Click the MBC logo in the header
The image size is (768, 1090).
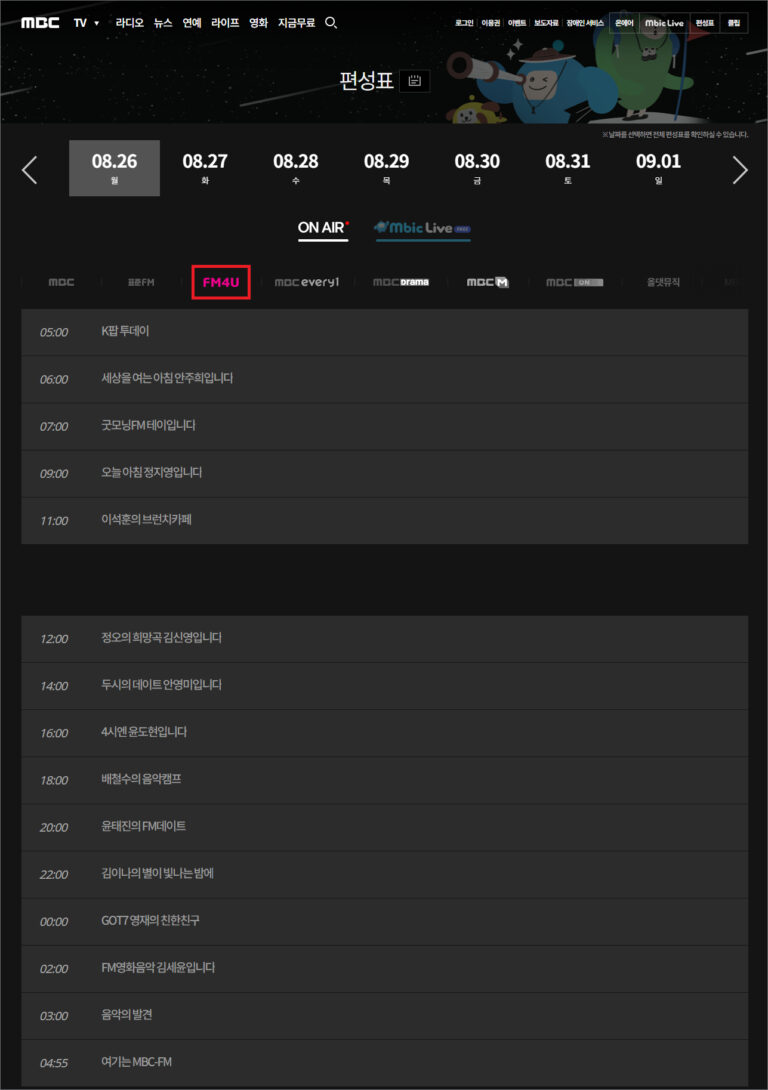point(40,23)
